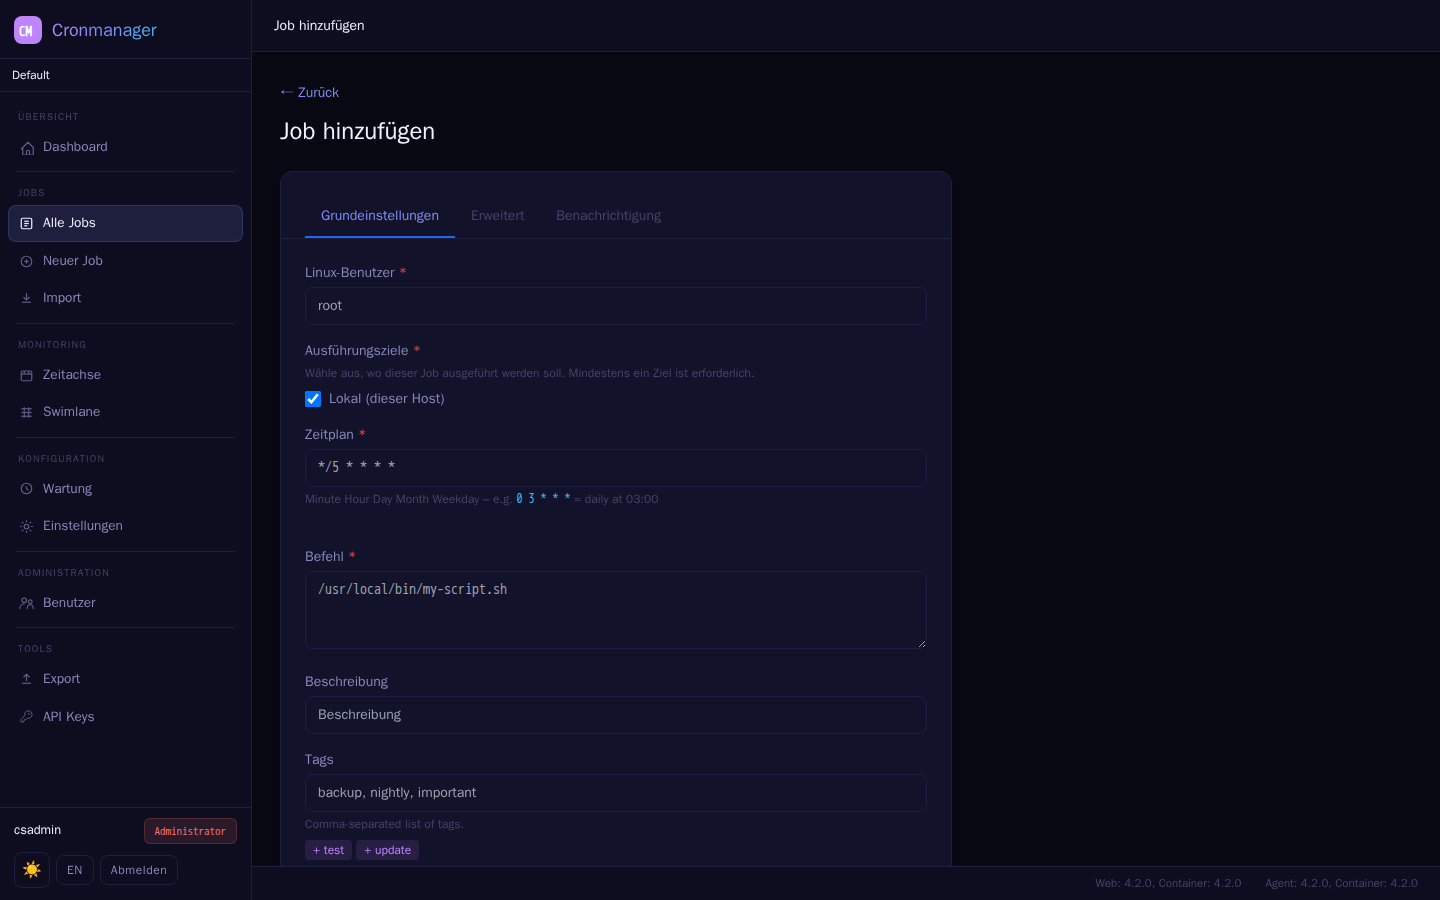Open API Keys page
This screenshot has height=900, width=1440.
pyautogui.click(x=125, y=717)
